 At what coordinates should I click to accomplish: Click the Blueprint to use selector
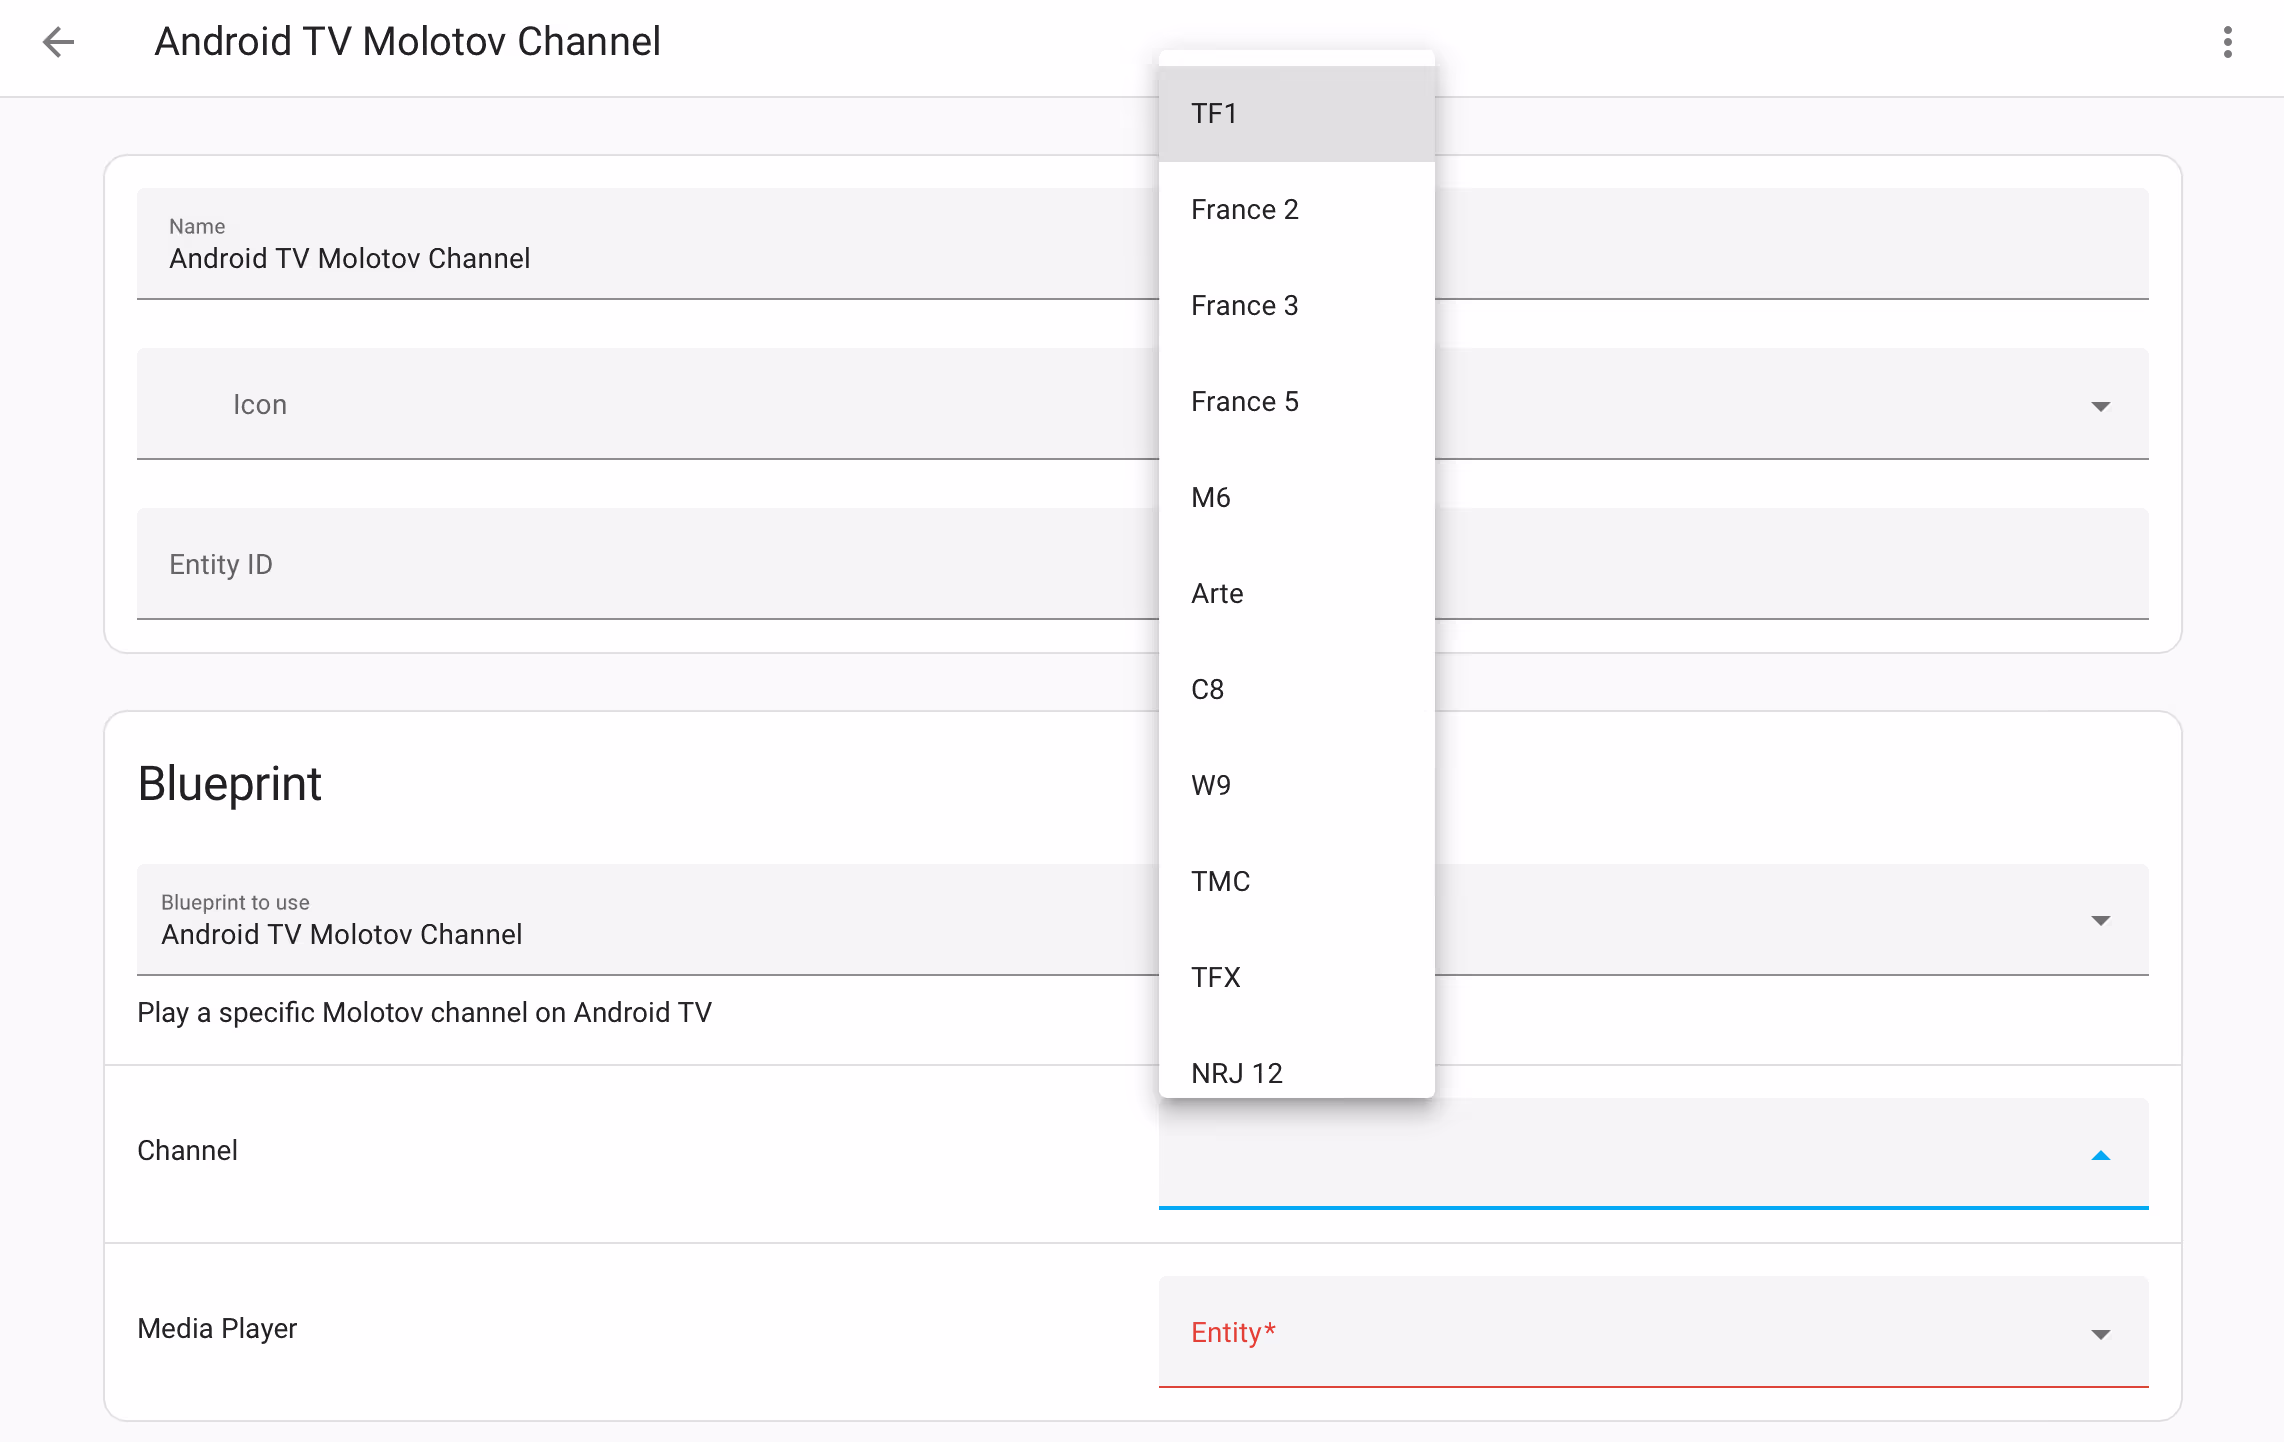coord(1142,920)
